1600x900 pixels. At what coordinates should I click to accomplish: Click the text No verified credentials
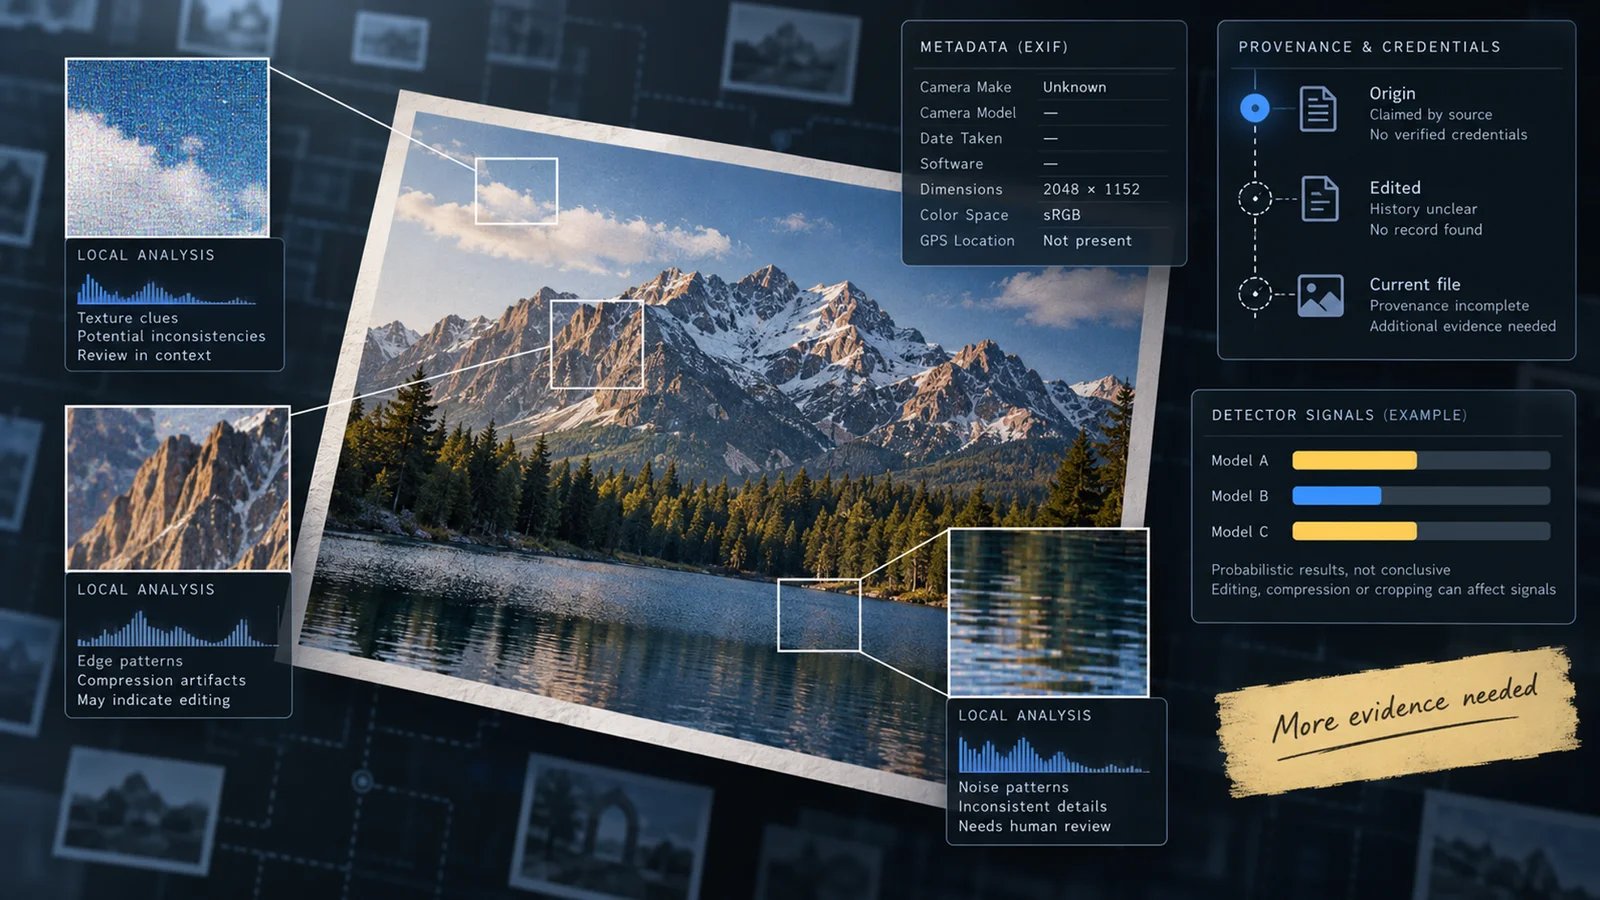pyautogui.click(x=1448, y=135)
